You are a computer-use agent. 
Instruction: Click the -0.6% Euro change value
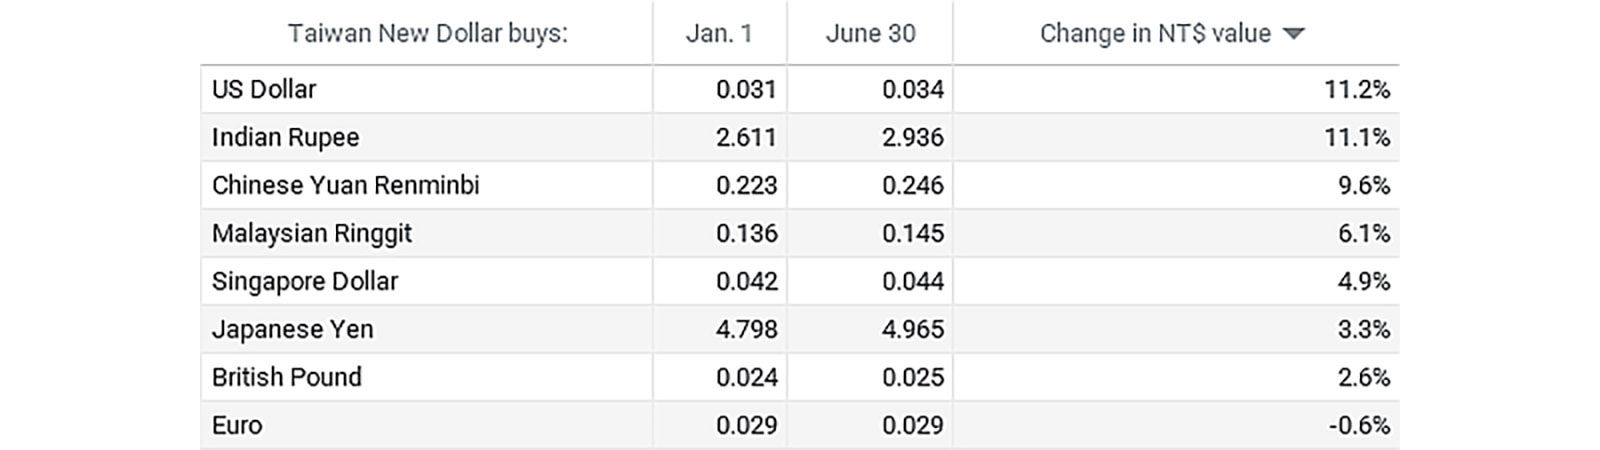click(1359, 425)
